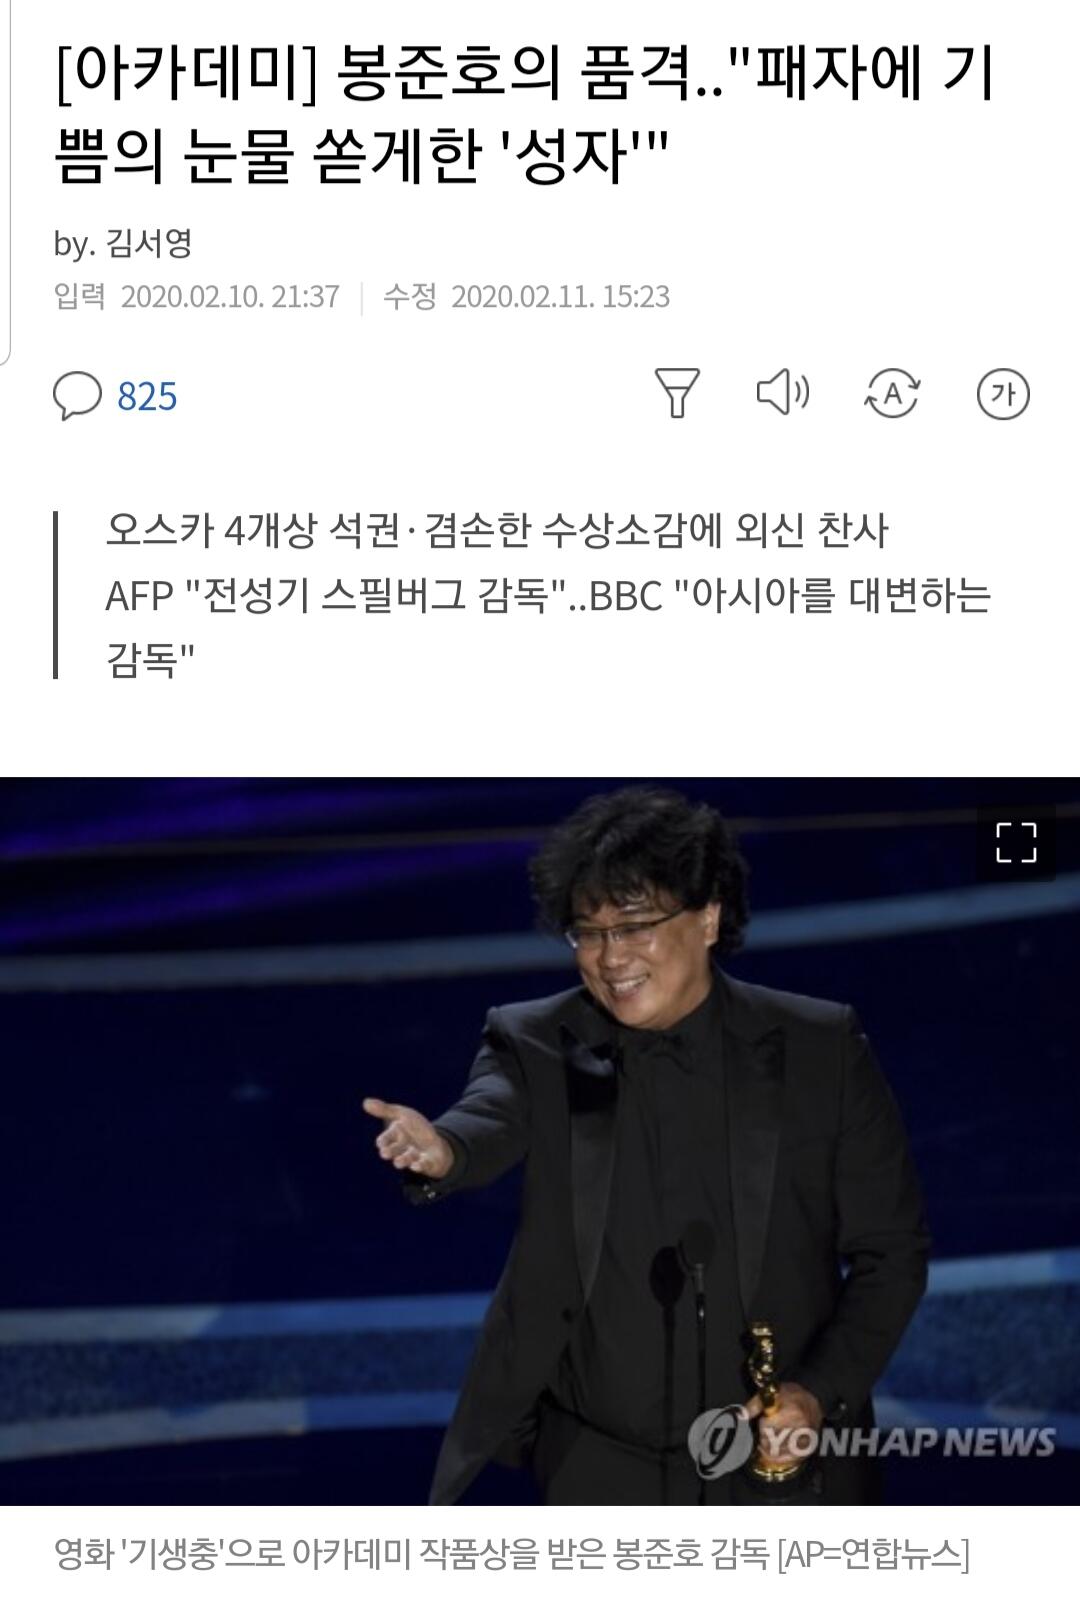This screenshot has width=1080, height=1600.
Task: Tap the article headline about 봉준호의 품격
Action: 525,115
